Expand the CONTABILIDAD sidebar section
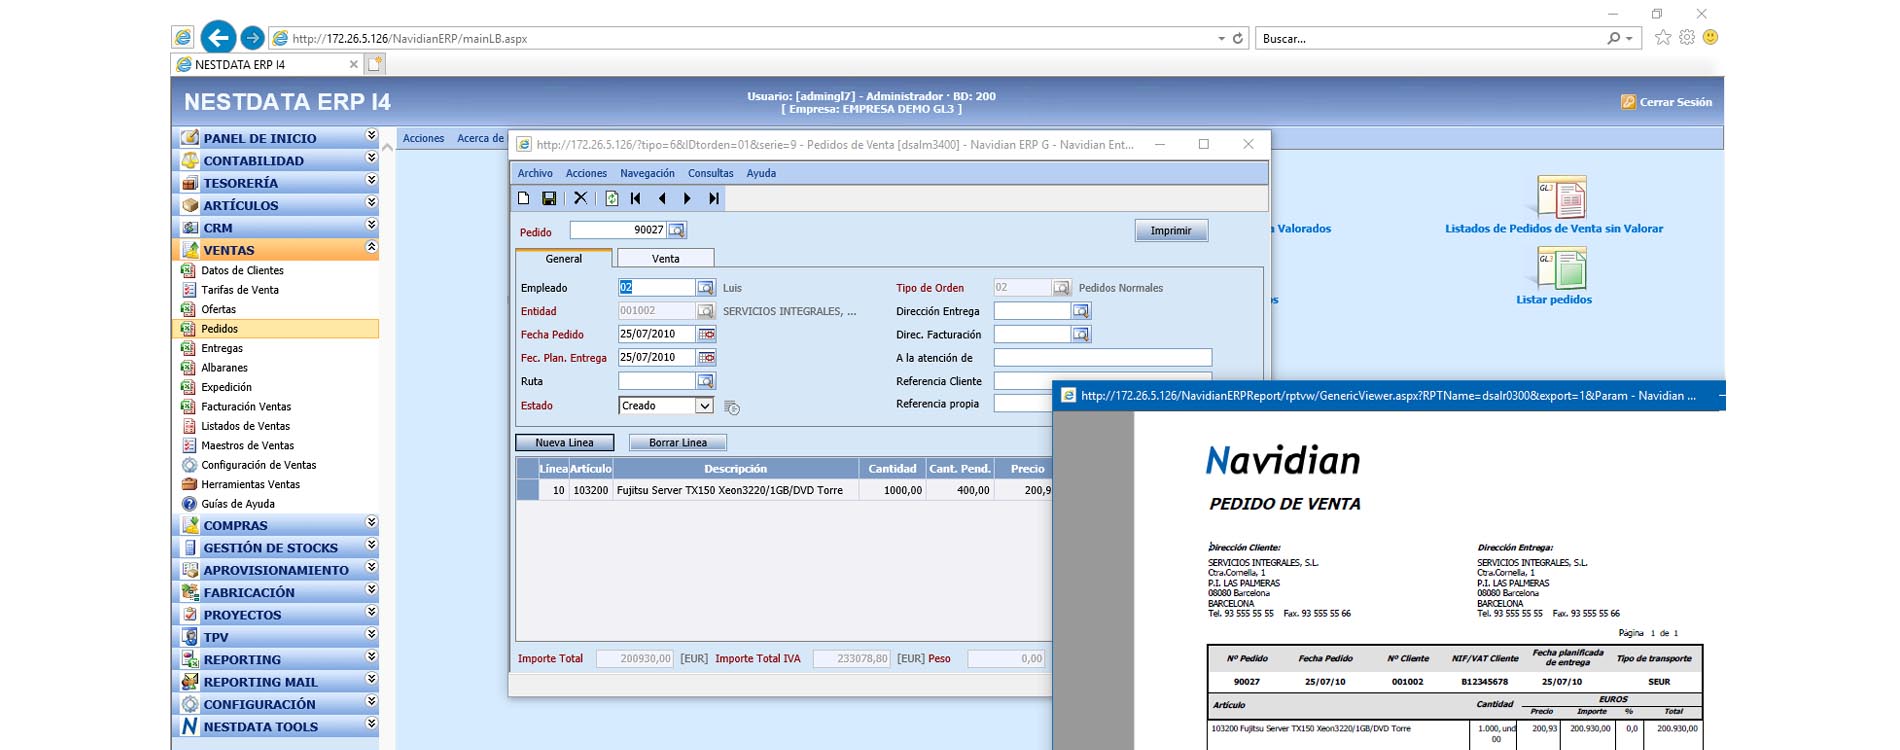This screenshot has height=750, width=1900. tap(371, 159)
